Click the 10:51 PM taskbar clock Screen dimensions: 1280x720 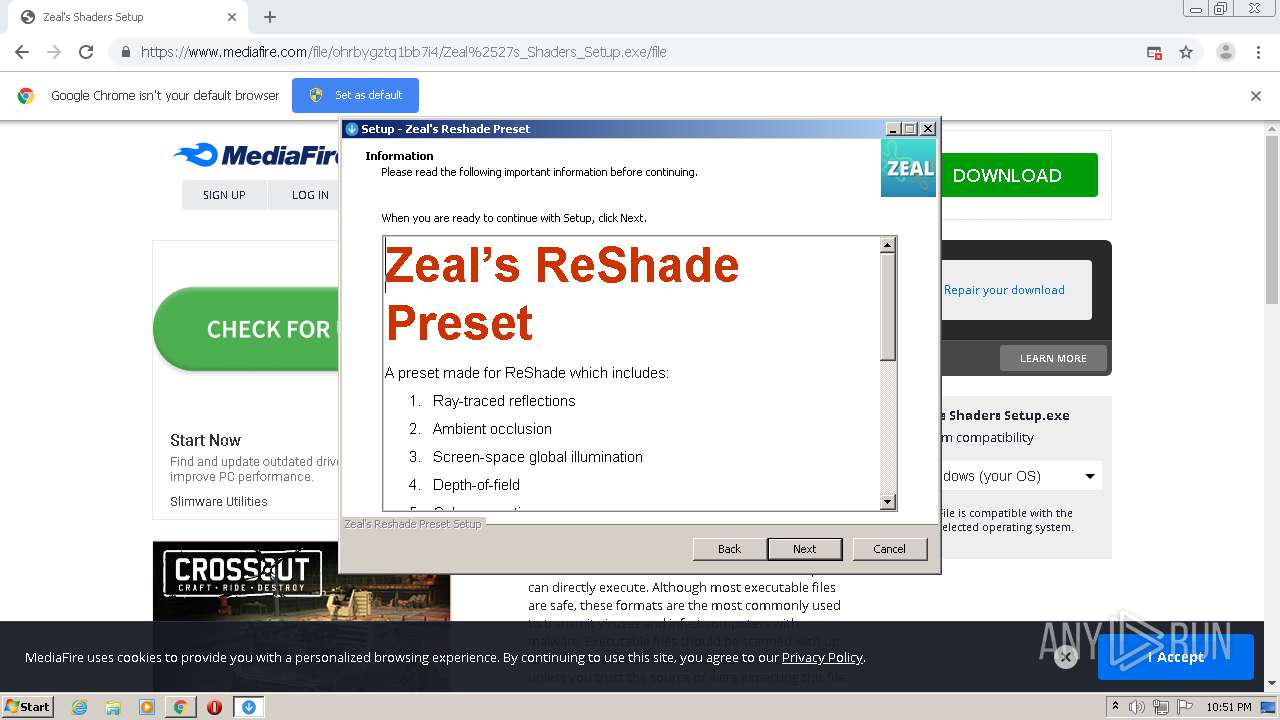[x=1228, y=707]
